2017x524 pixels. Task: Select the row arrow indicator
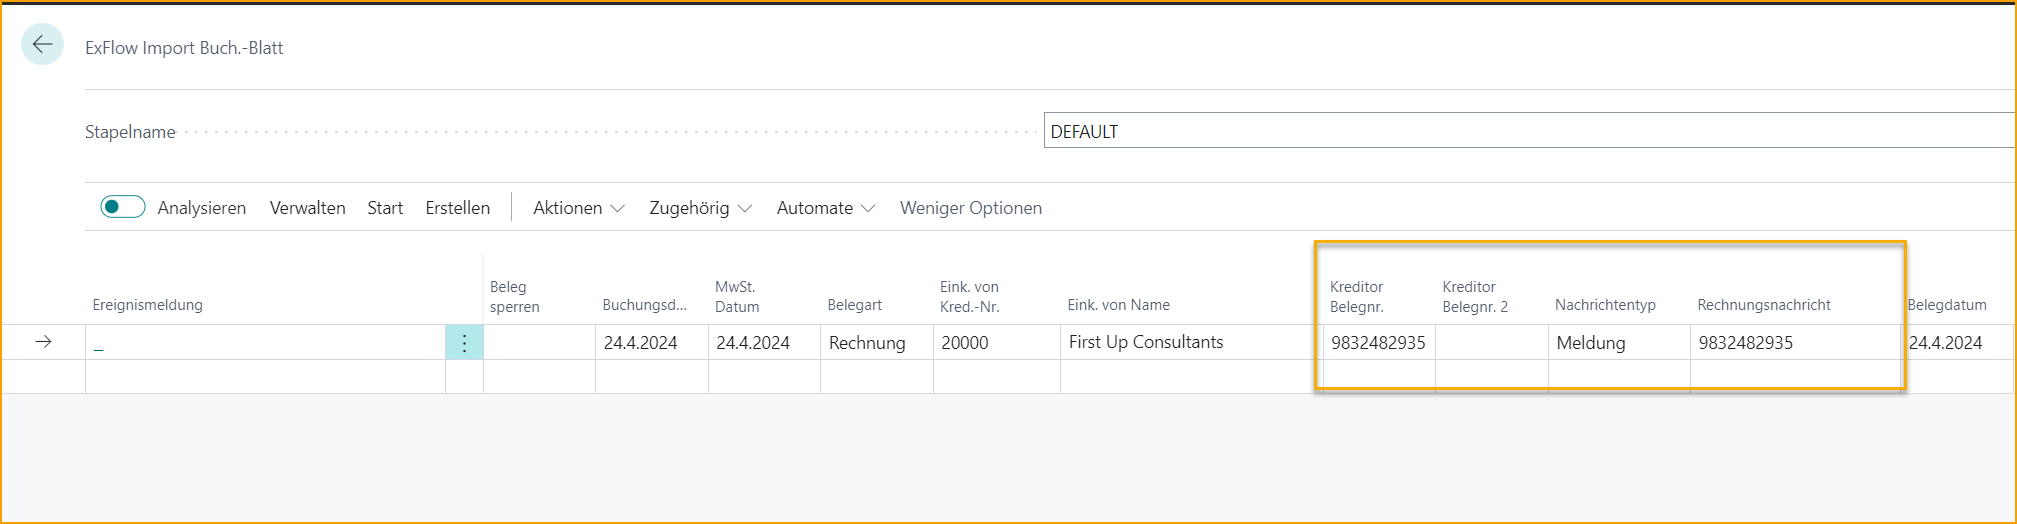[x=43, y=342]
